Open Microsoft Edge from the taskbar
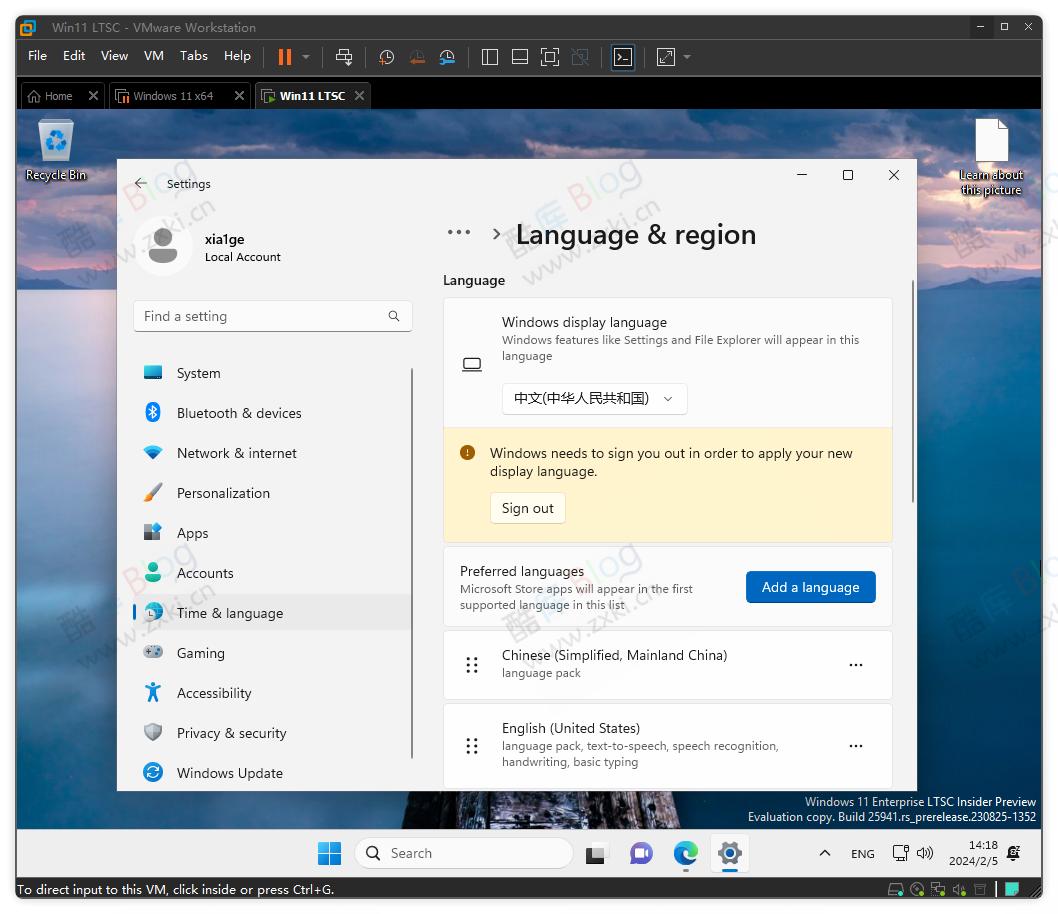Viewport: 1058px width, 914px height. click(685, 854)
